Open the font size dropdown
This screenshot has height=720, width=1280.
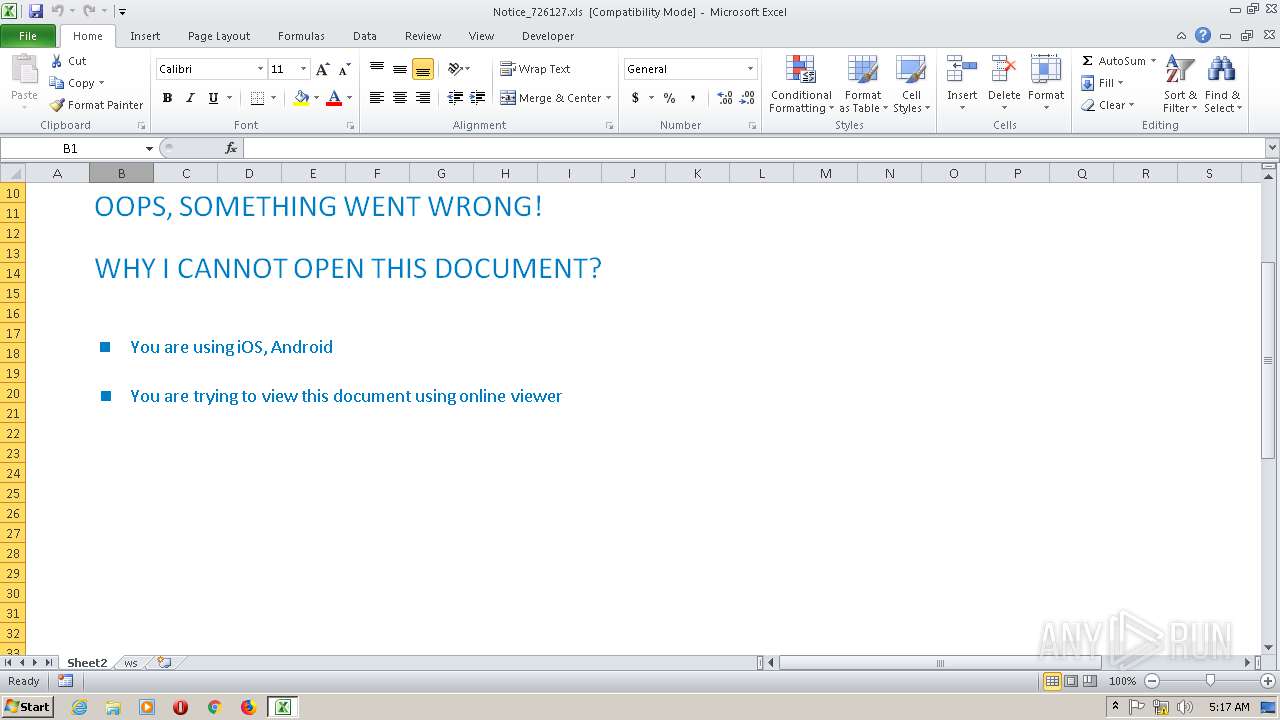click(x=303, y=69)
